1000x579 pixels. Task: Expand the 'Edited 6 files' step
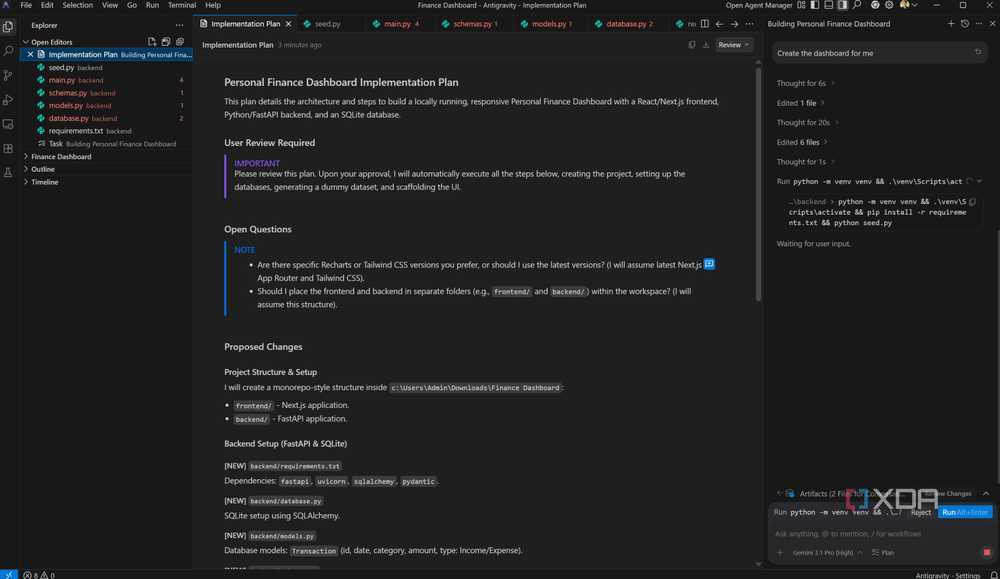802,142
